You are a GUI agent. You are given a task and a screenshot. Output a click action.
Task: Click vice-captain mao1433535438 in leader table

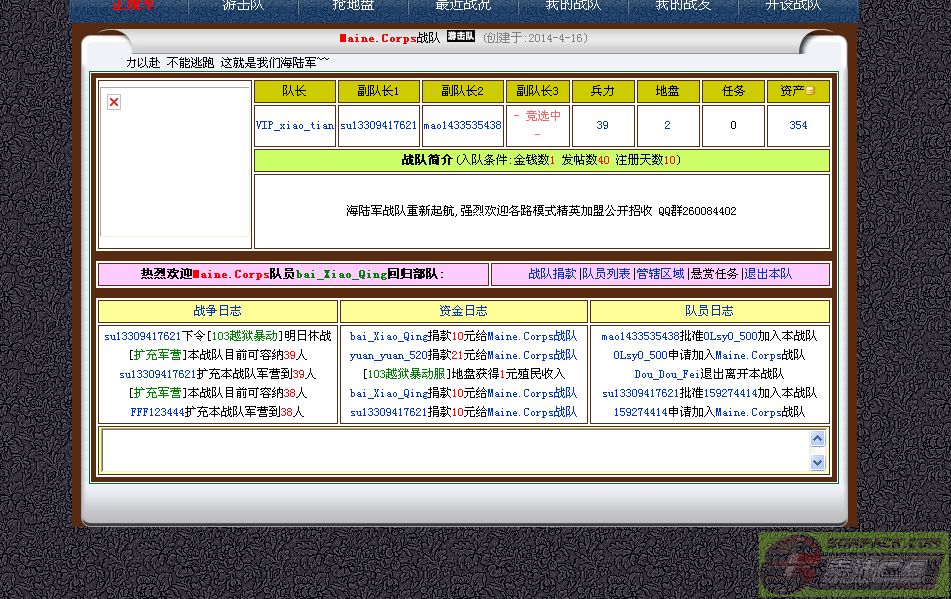tap(462, 126)
